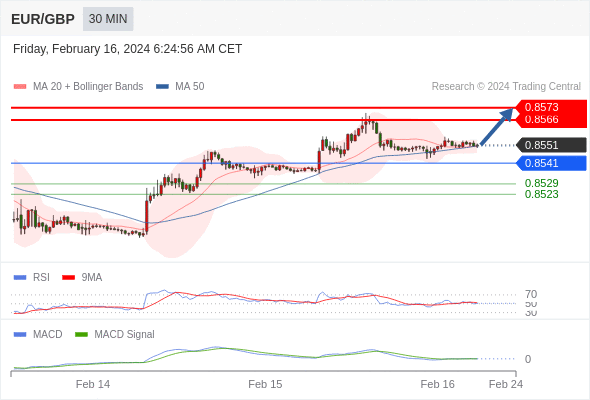Select the EUR/GBP pair title
590x400 pixels.
43,19
